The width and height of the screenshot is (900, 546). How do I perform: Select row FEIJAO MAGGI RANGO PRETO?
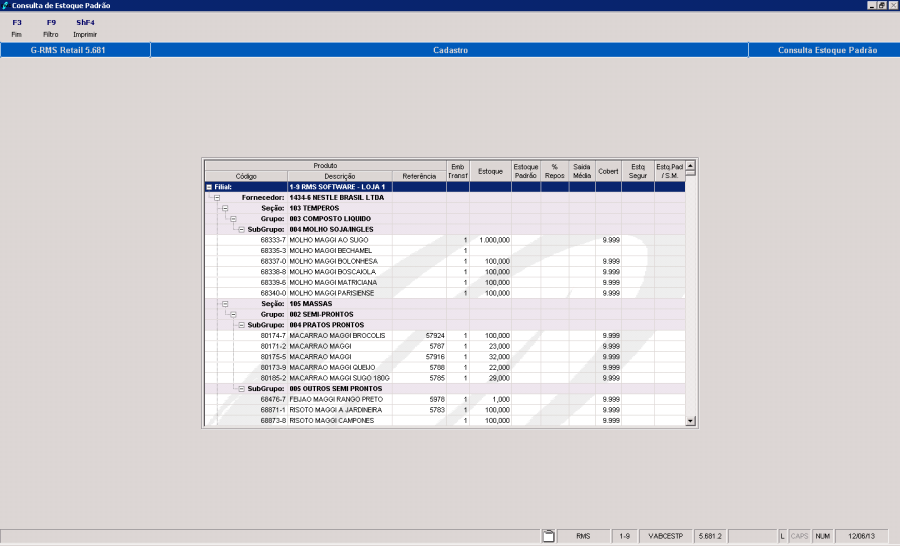pos(445,400)
